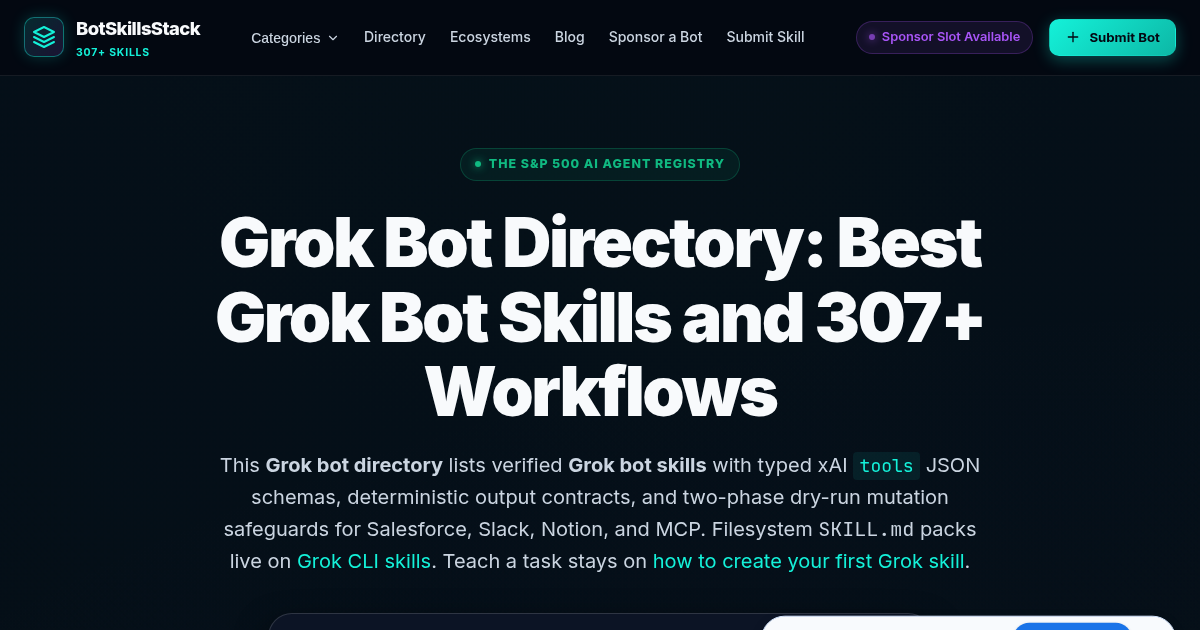Open the Submit Skill nav link
Image resolution: width=1200 pixels, height=630 pixels.
coord(765,37)
